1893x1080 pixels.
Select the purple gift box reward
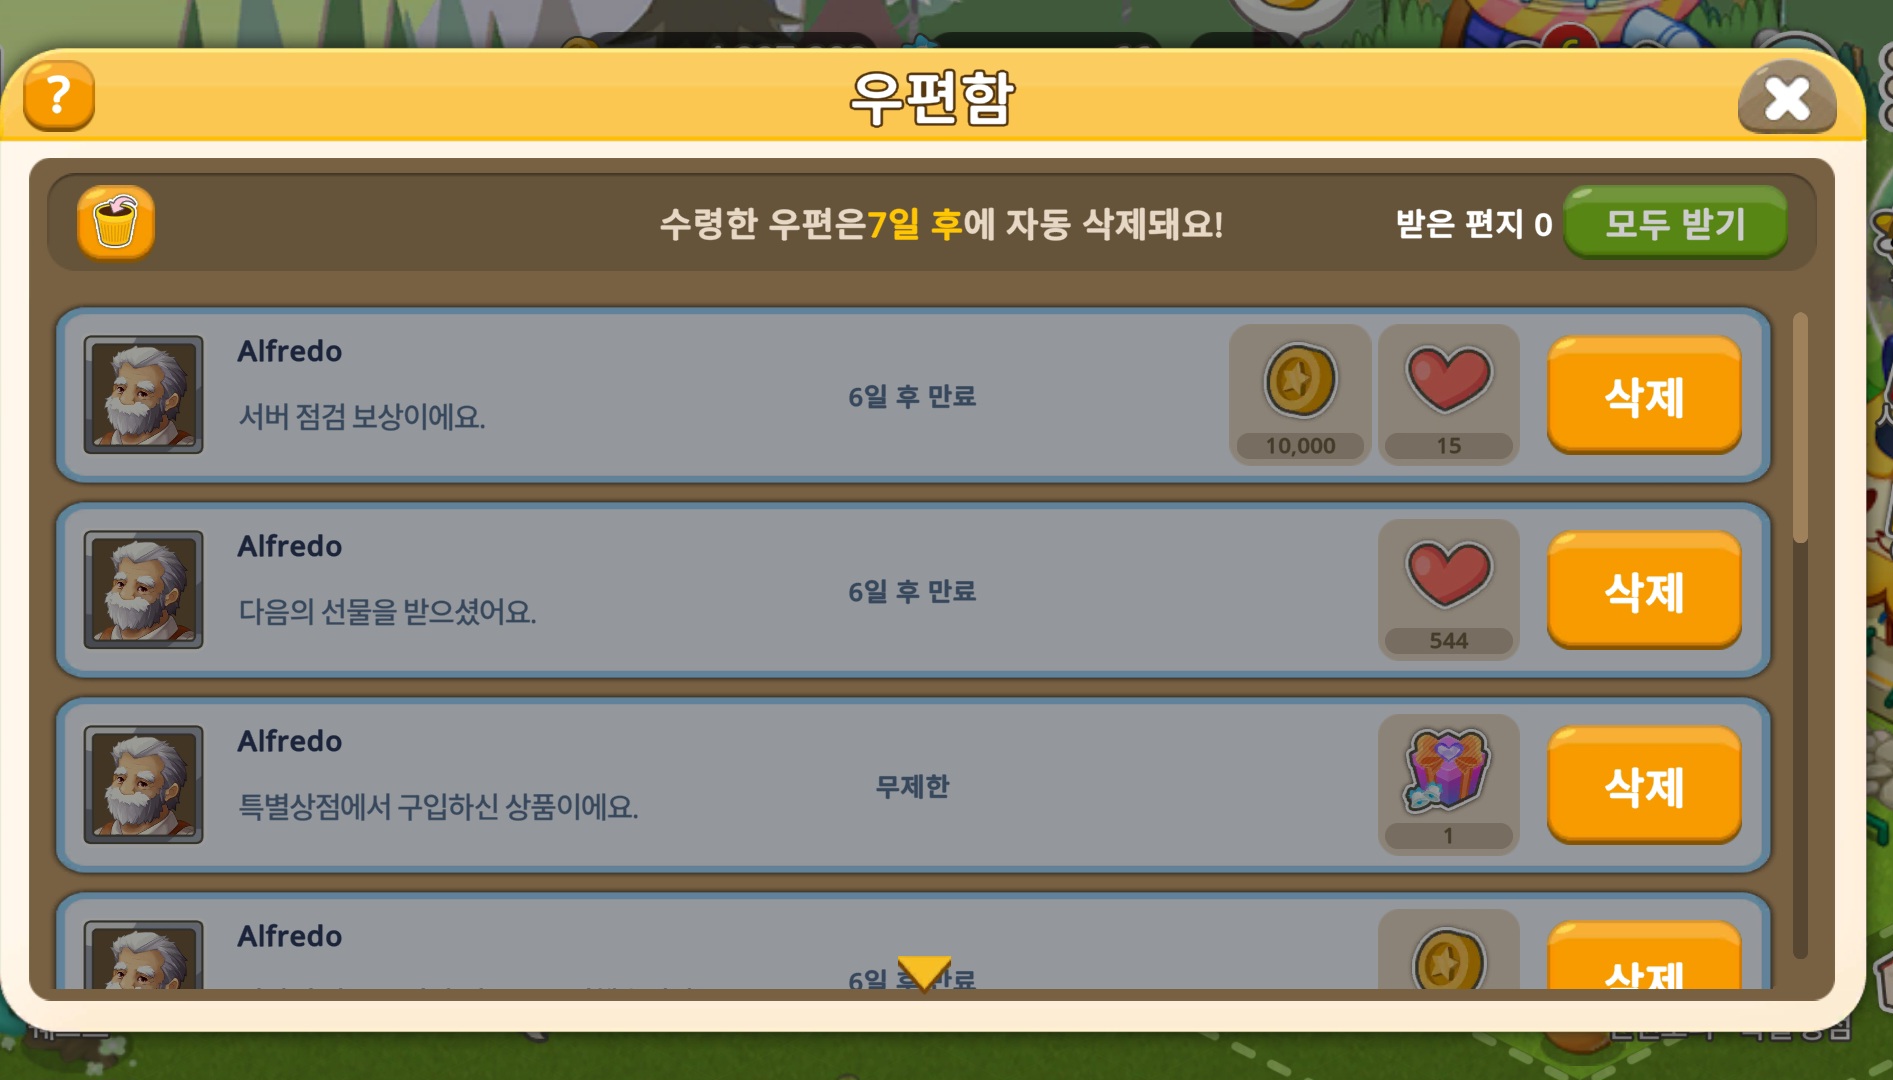click(x=1449, y=784)
